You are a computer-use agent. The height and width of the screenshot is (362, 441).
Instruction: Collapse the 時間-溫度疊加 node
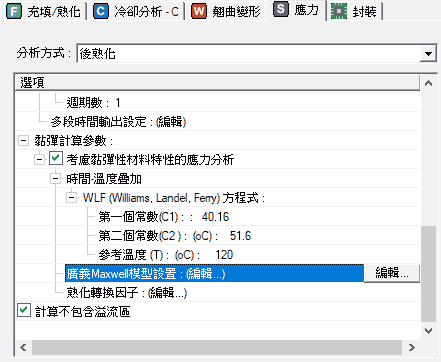tap(55, 179)
